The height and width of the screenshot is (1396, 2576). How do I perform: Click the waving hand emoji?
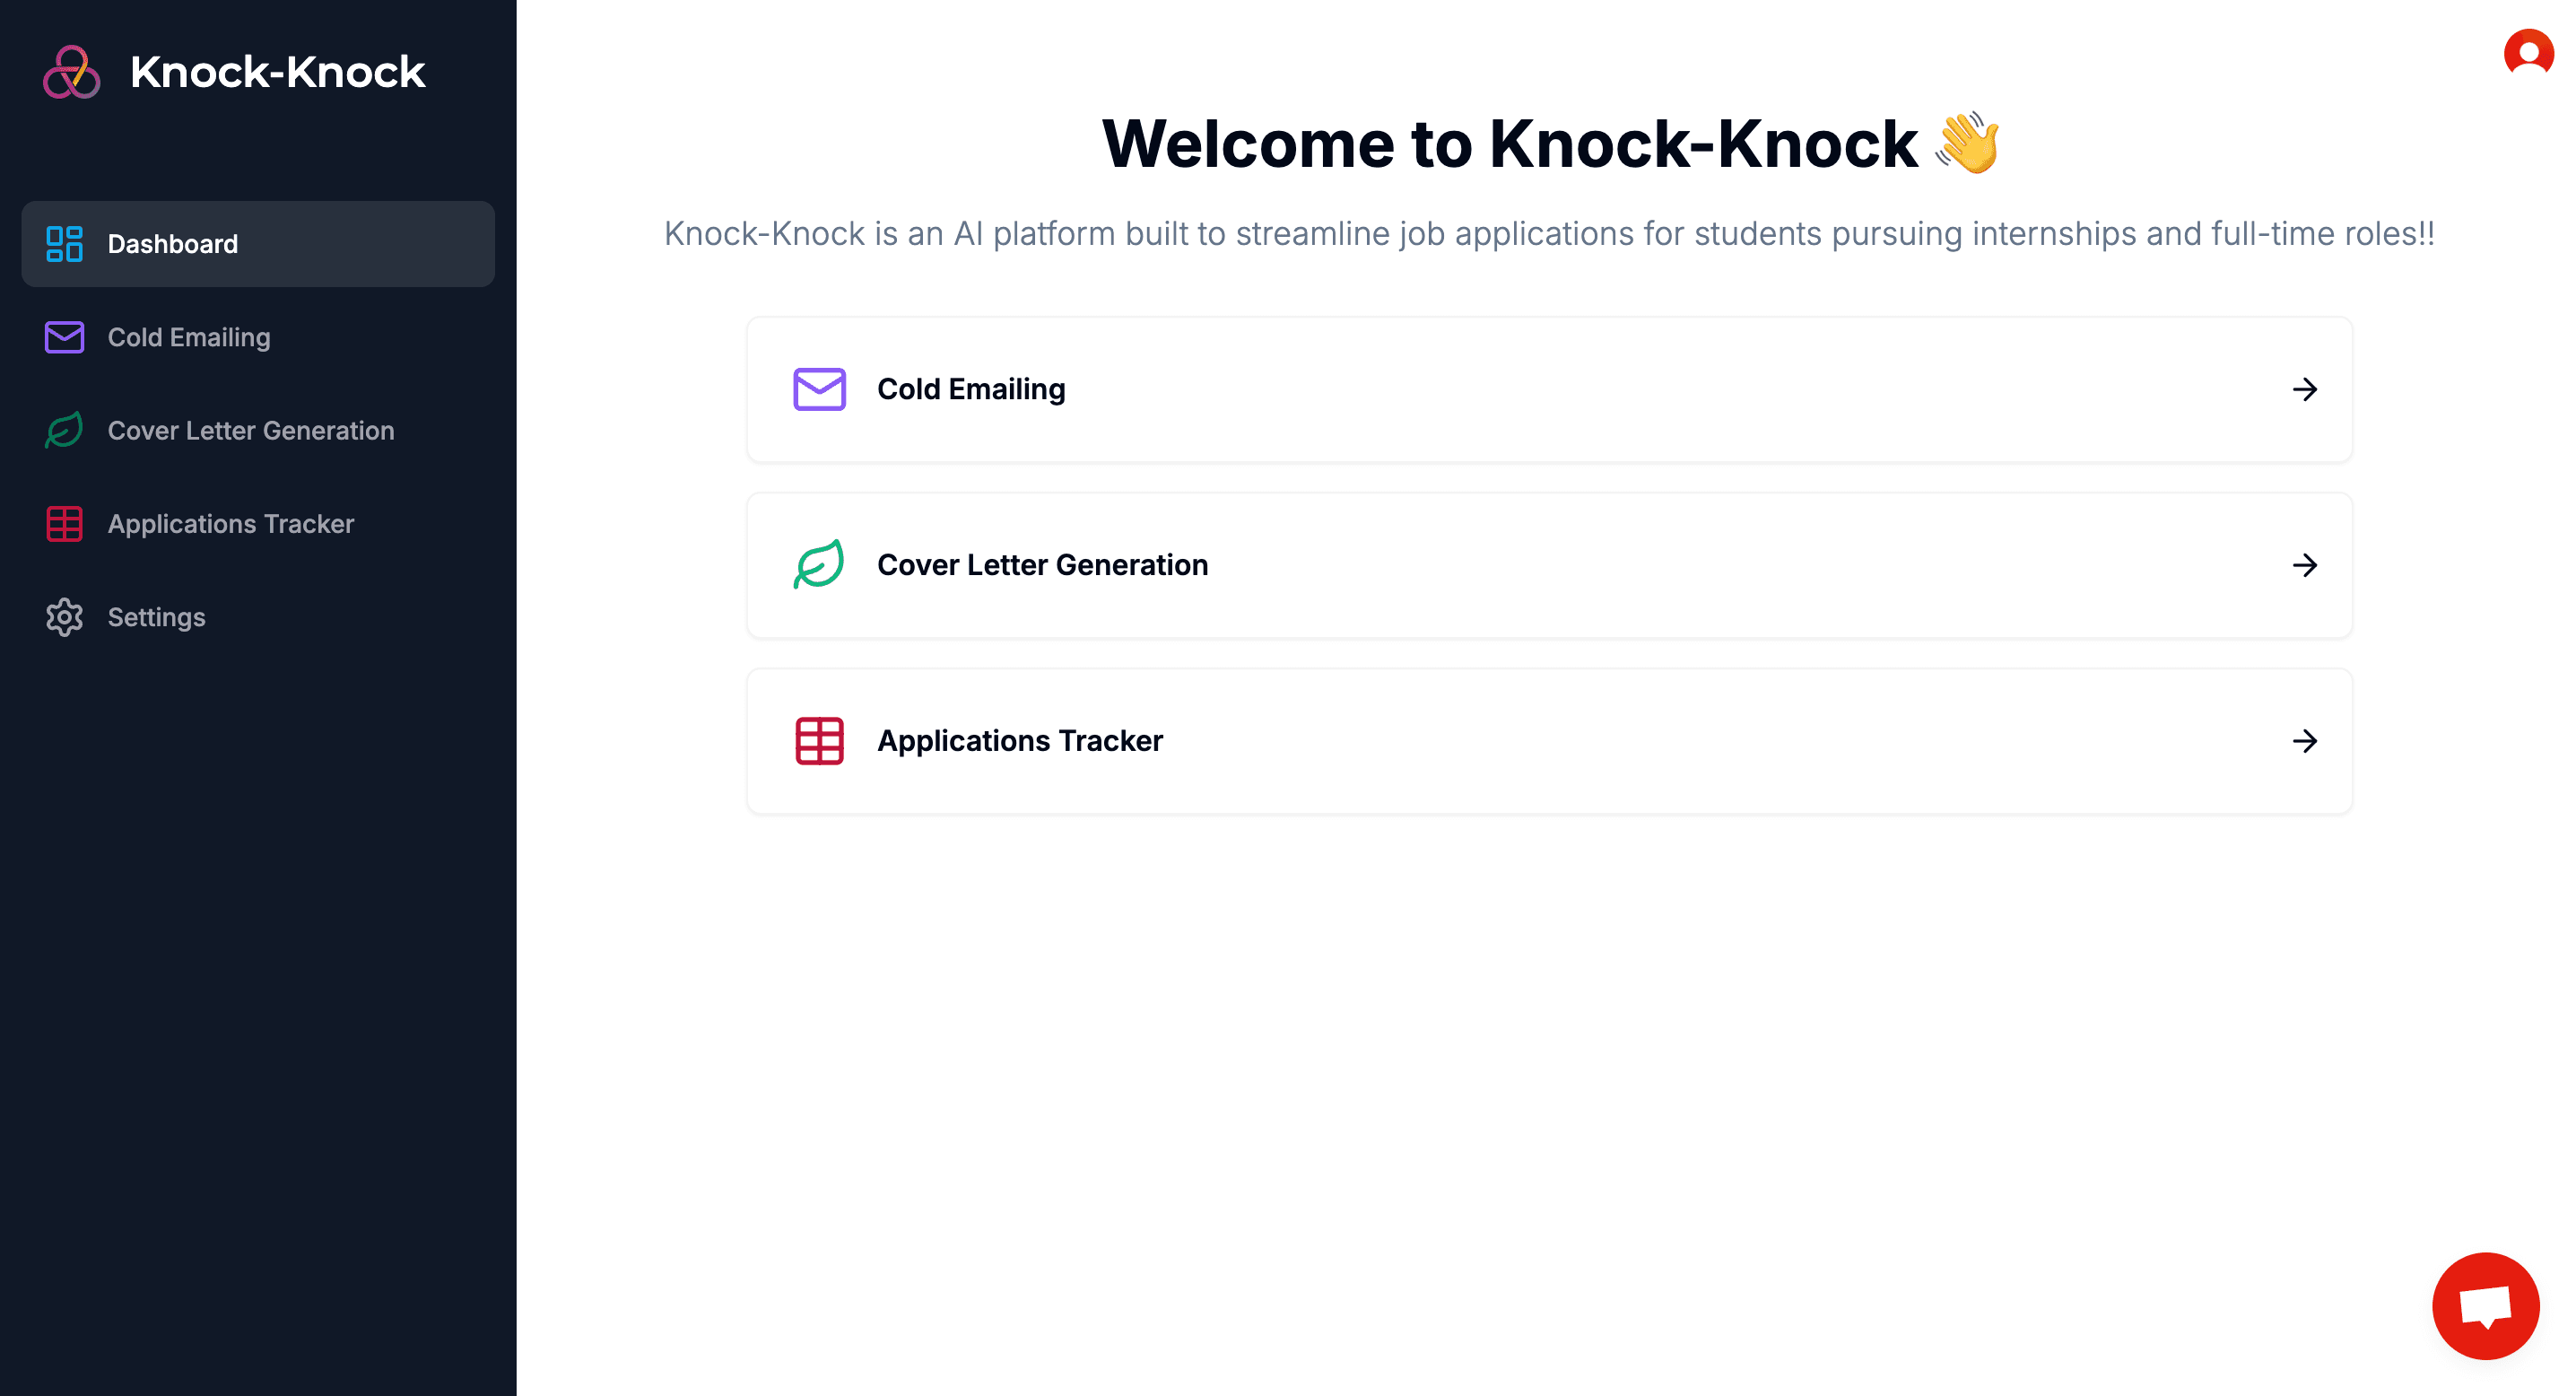pos(1967,143)
